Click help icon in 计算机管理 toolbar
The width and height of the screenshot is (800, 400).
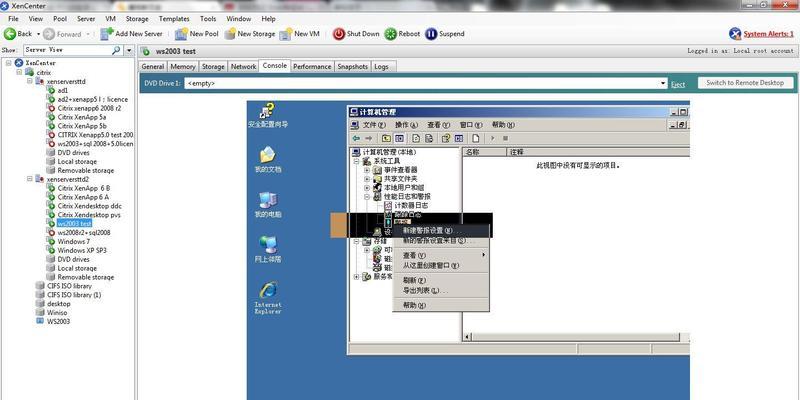pos(446,138)
